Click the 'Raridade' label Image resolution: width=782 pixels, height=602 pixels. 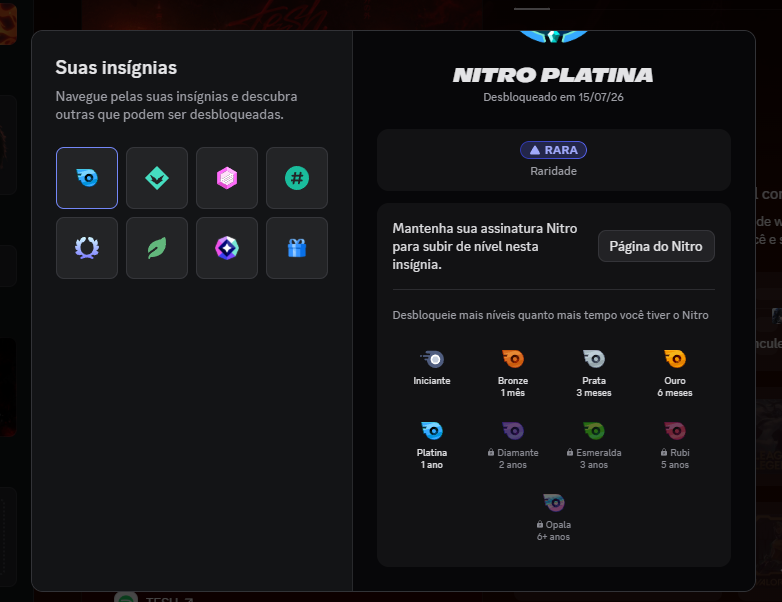coord(554,171)
